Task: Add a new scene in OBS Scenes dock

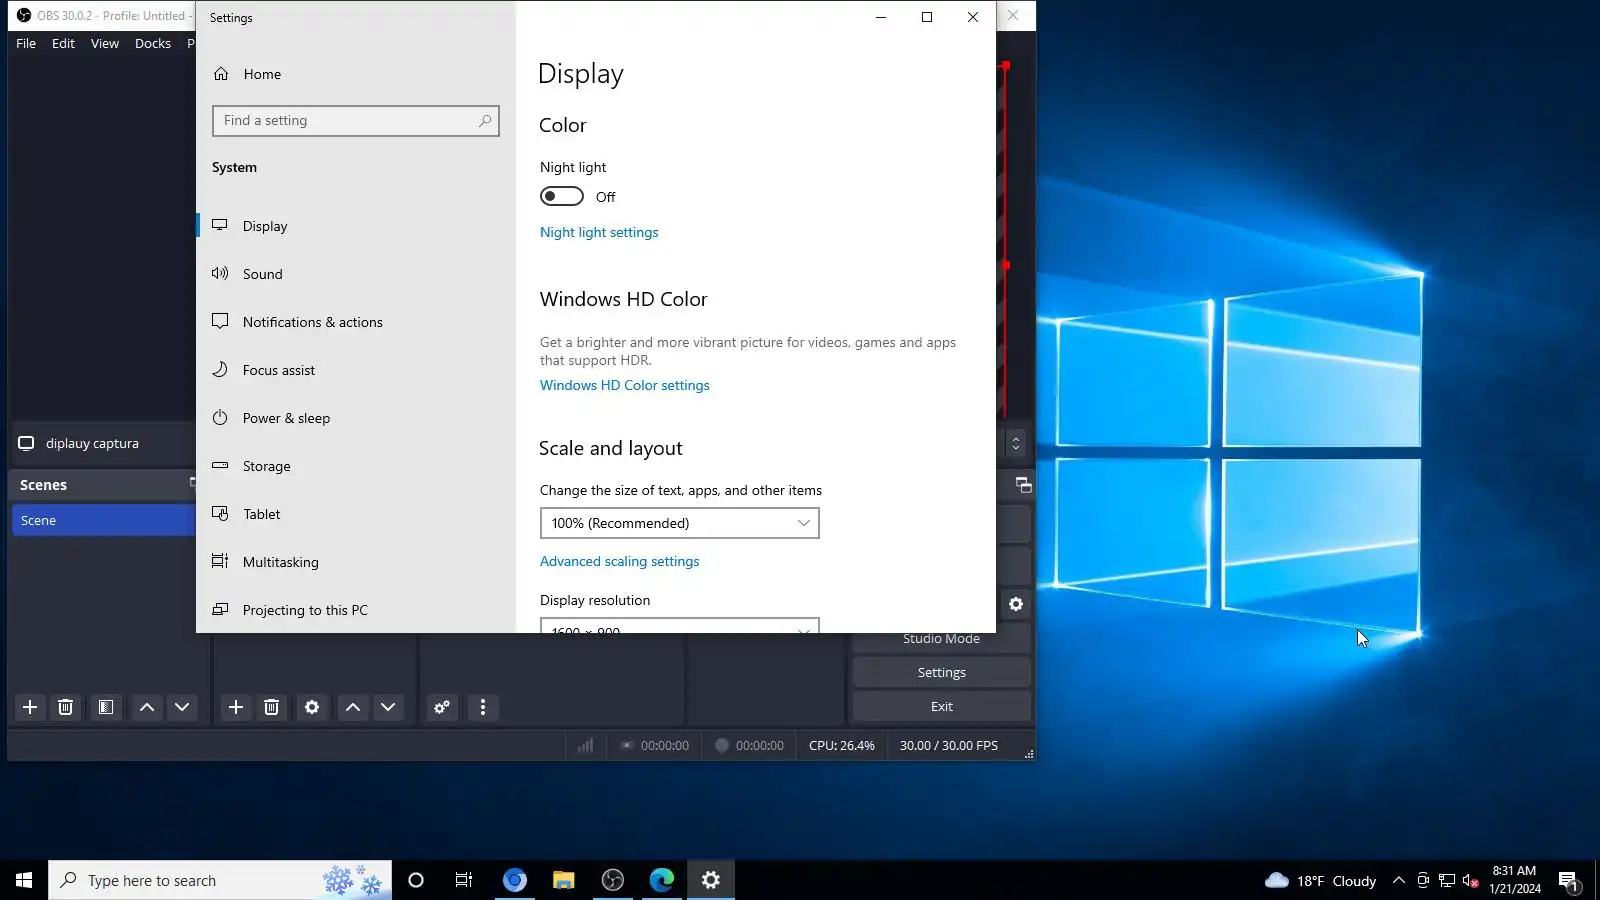Action: pyautogui.click(x=30, y=707)
